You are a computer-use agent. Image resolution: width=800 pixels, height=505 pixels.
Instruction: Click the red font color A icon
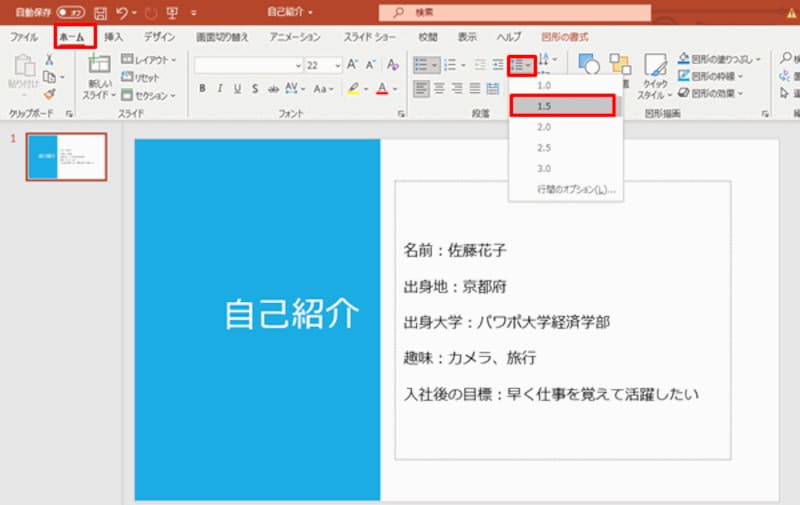tap(382, 89)
